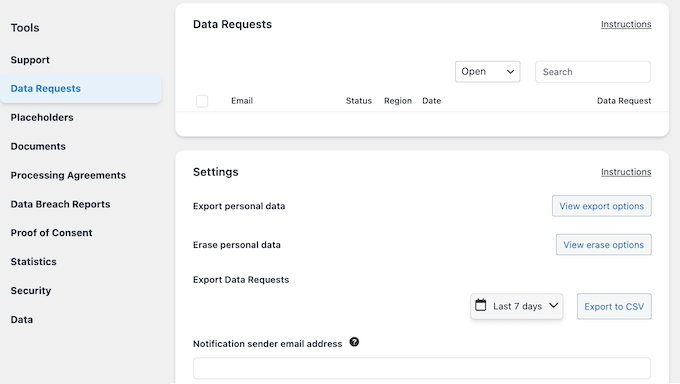
Task: Select Data Requests in the sidebar
Action: click(81, 89)
